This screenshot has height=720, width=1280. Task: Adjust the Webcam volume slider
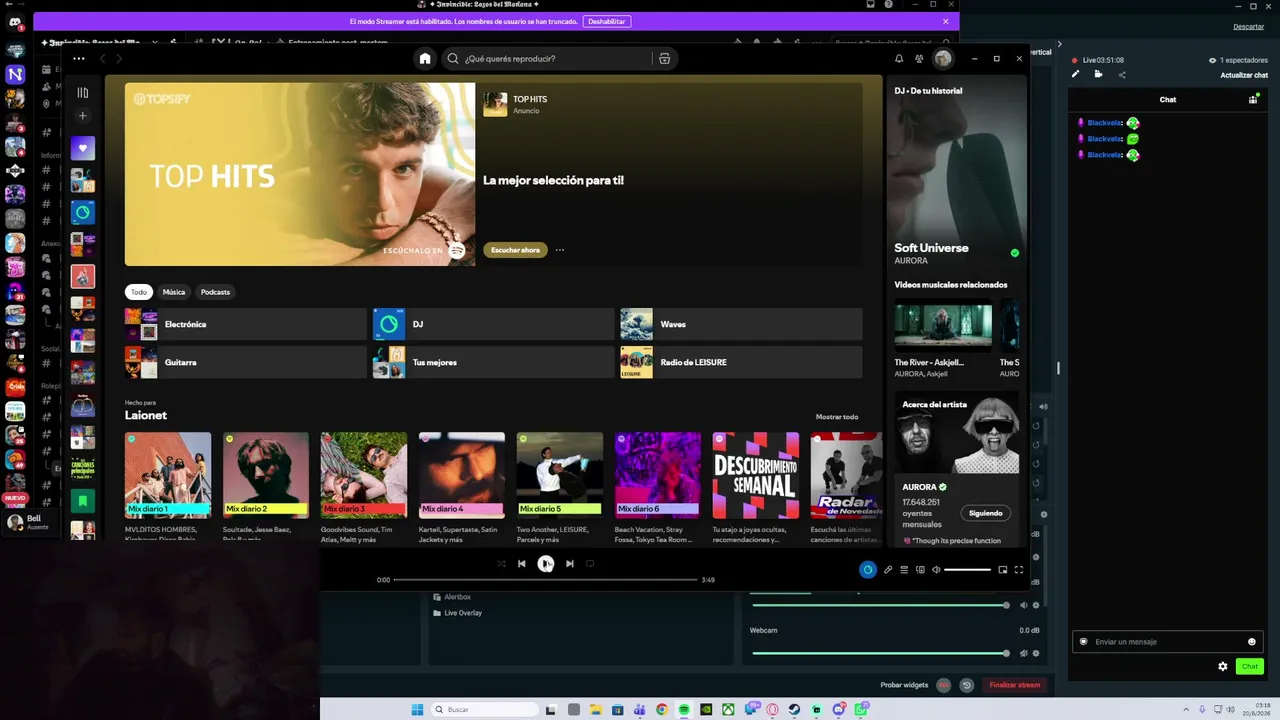(x=879, y=653)
